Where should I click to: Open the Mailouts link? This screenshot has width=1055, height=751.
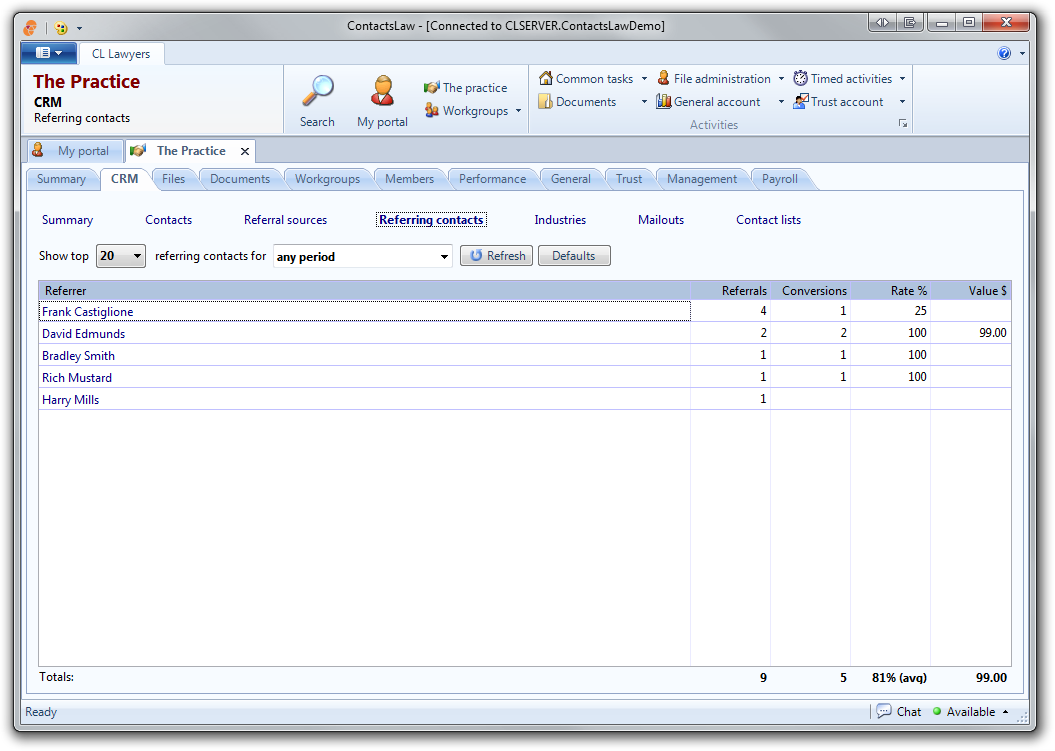[661, 220]
